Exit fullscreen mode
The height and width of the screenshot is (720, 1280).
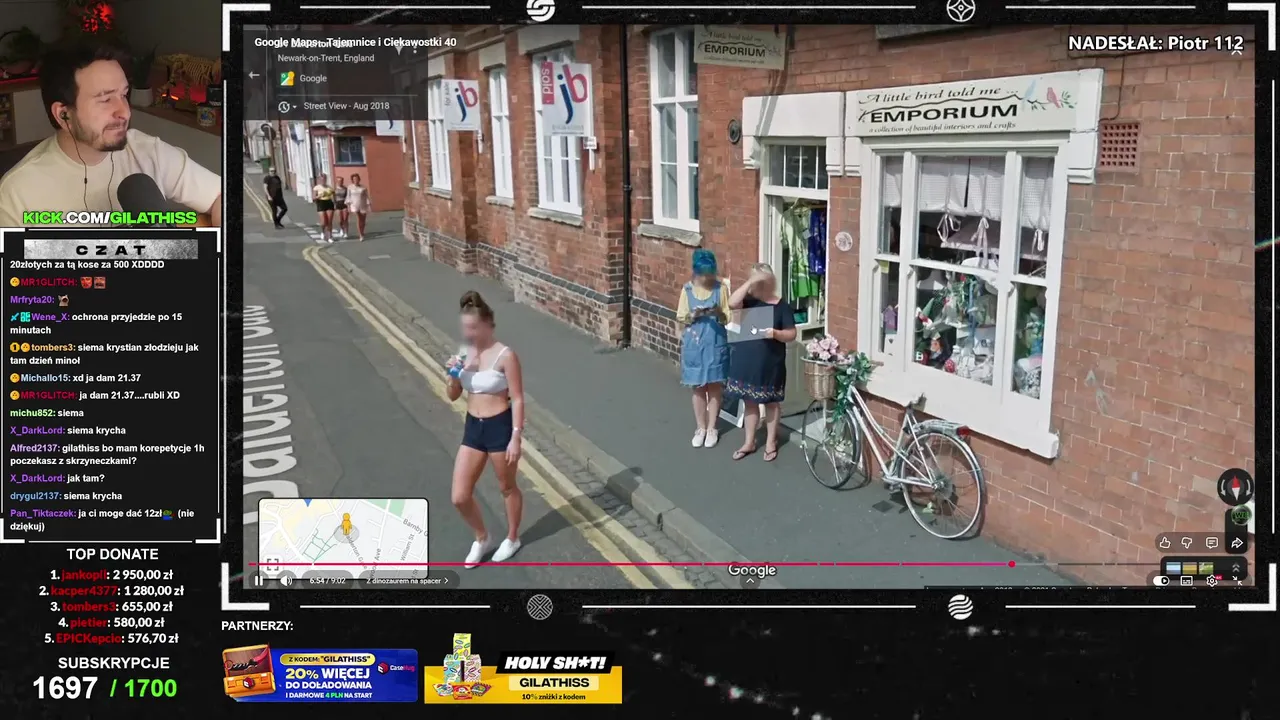(1237, 581)
